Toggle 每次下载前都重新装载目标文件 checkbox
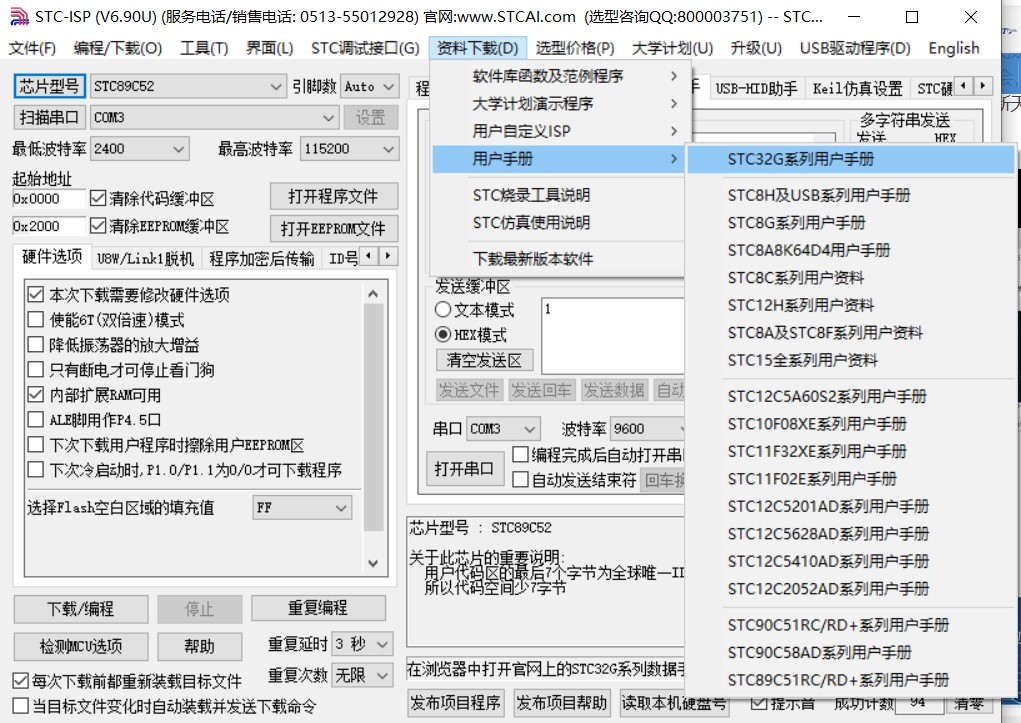Screen dimensions: 1021x723 (x=20, y=681)
